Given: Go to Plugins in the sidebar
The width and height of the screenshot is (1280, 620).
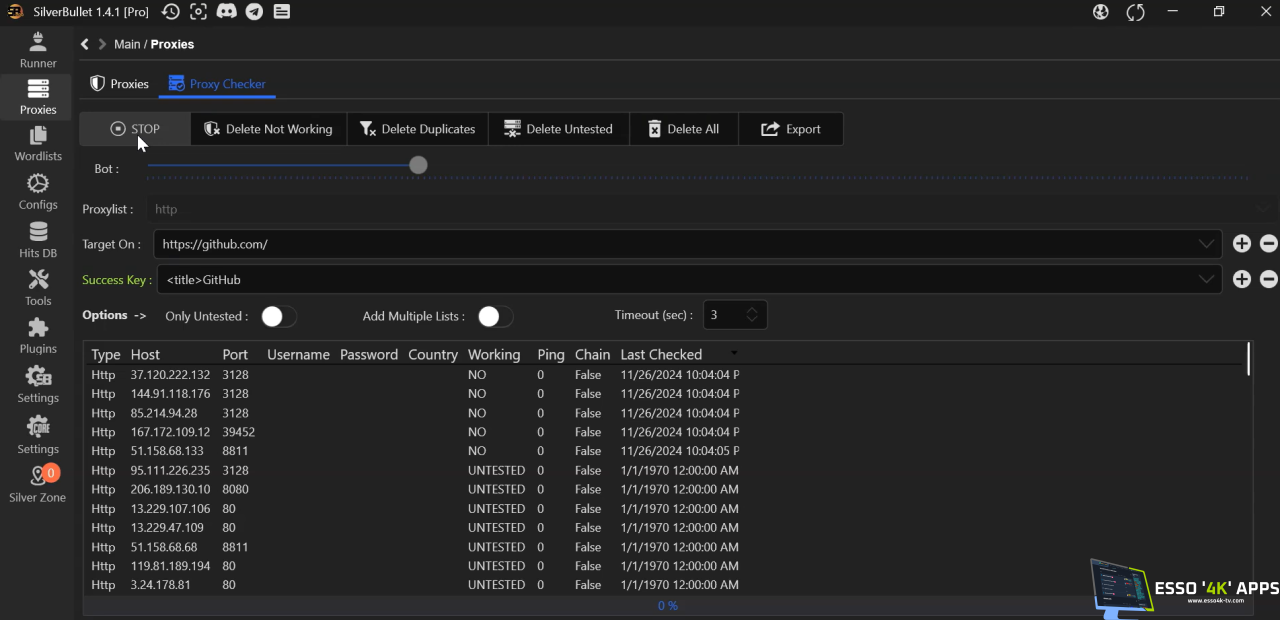Looking at the screenshot, I should coord(38,336).
